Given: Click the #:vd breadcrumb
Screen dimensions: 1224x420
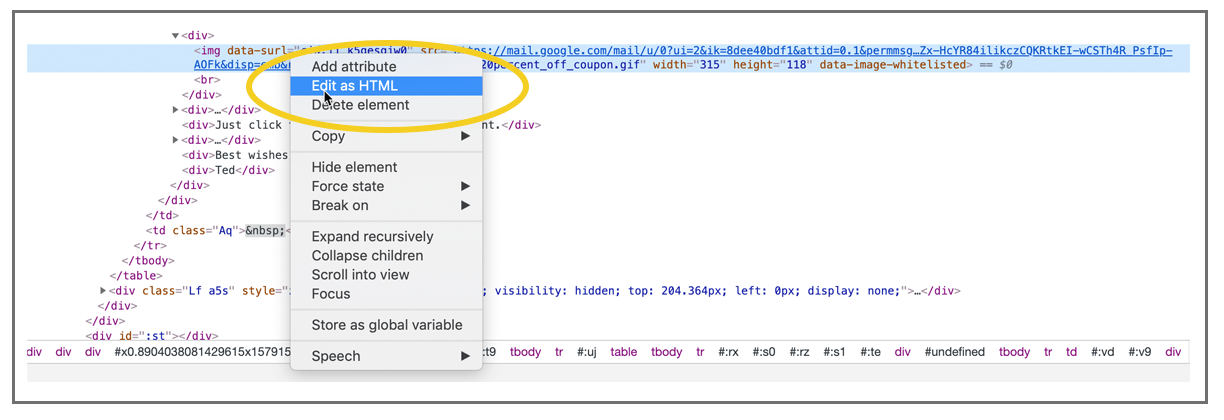Looking at the screenshot, I should point(1104,352).
